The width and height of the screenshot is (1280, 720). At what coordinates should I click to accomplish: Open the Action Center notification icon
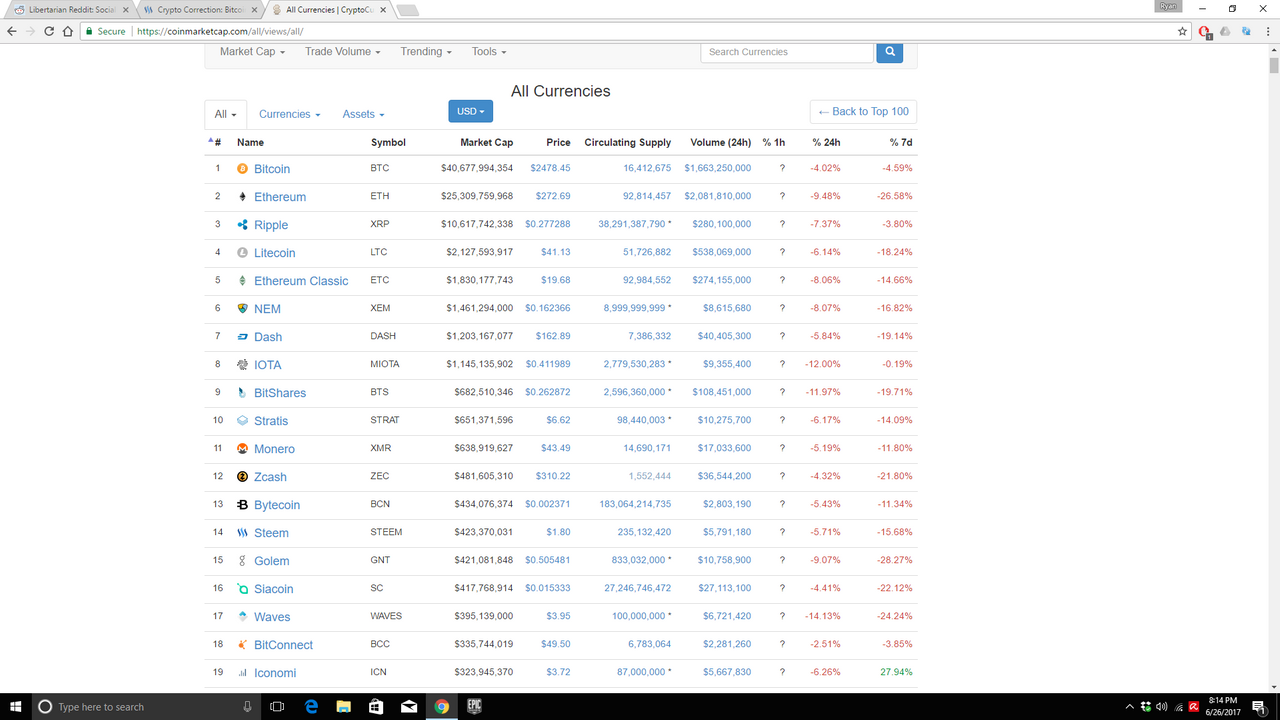pos(1259,706)
